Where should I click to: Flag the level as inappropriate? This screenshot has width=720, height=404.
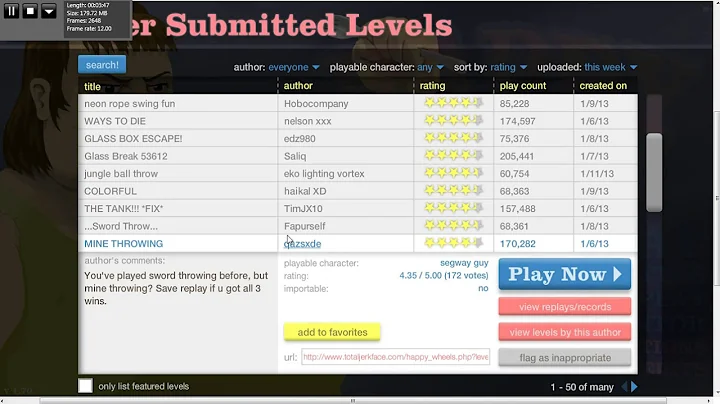tap(565, 358)
